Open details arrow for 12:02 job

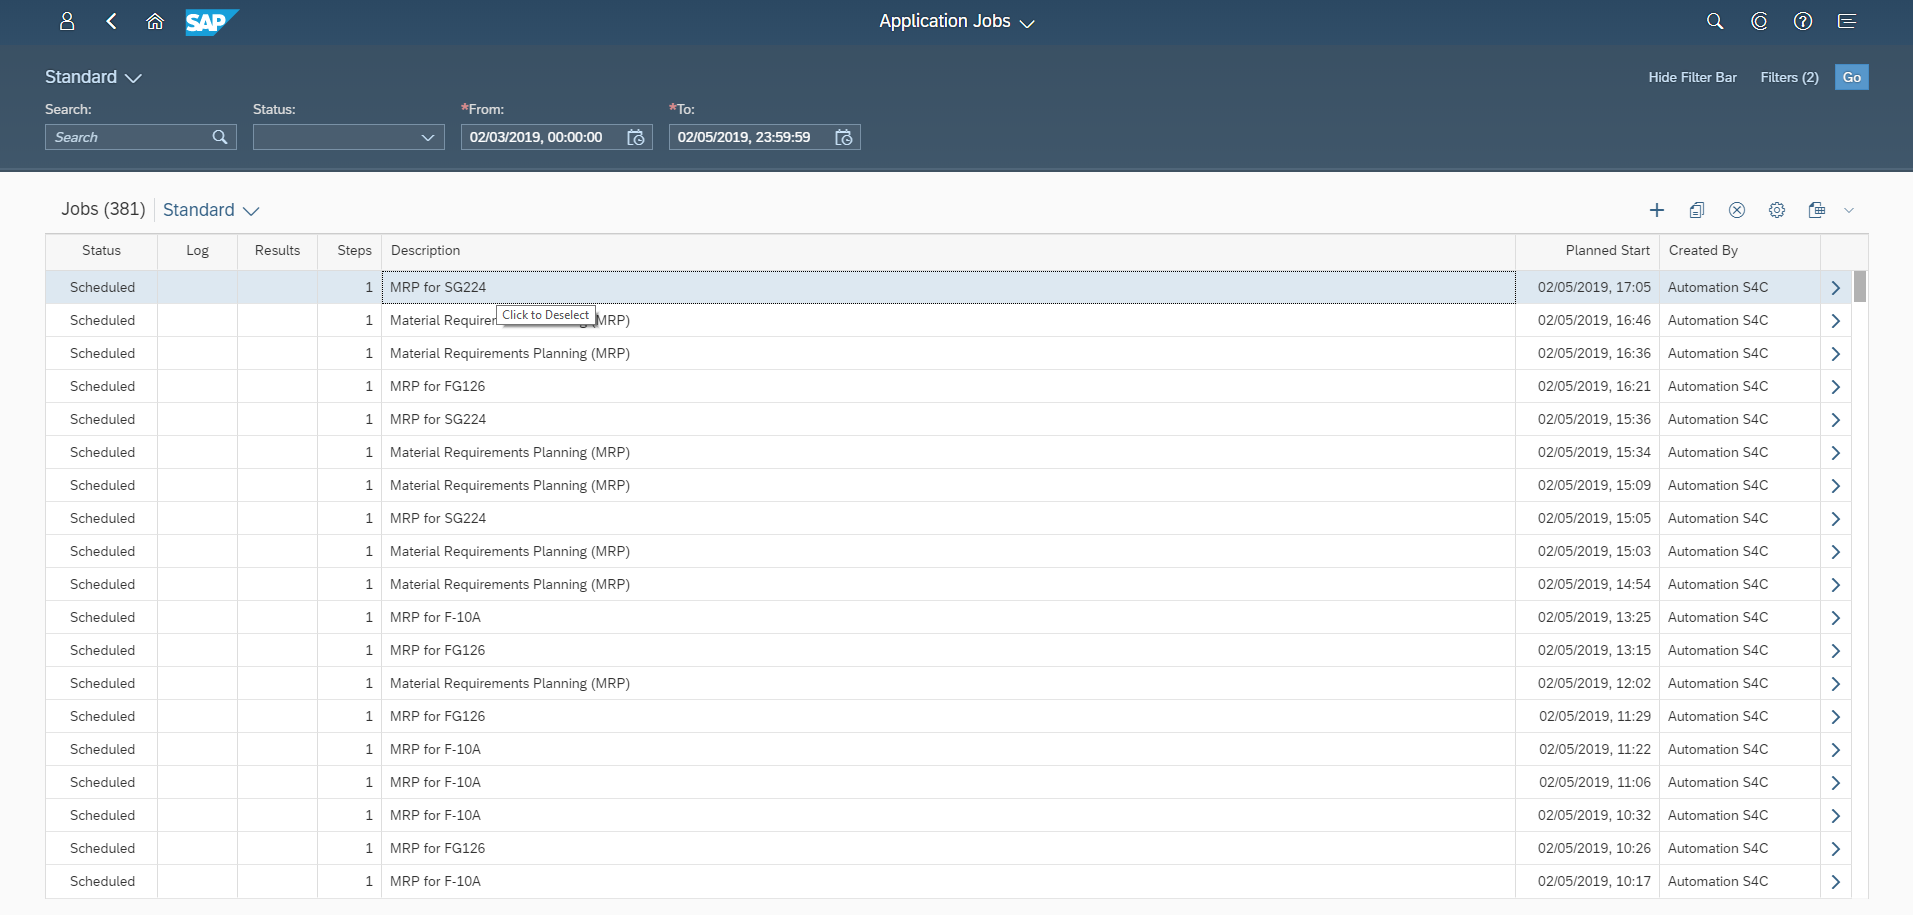(x=1836, y=684)
